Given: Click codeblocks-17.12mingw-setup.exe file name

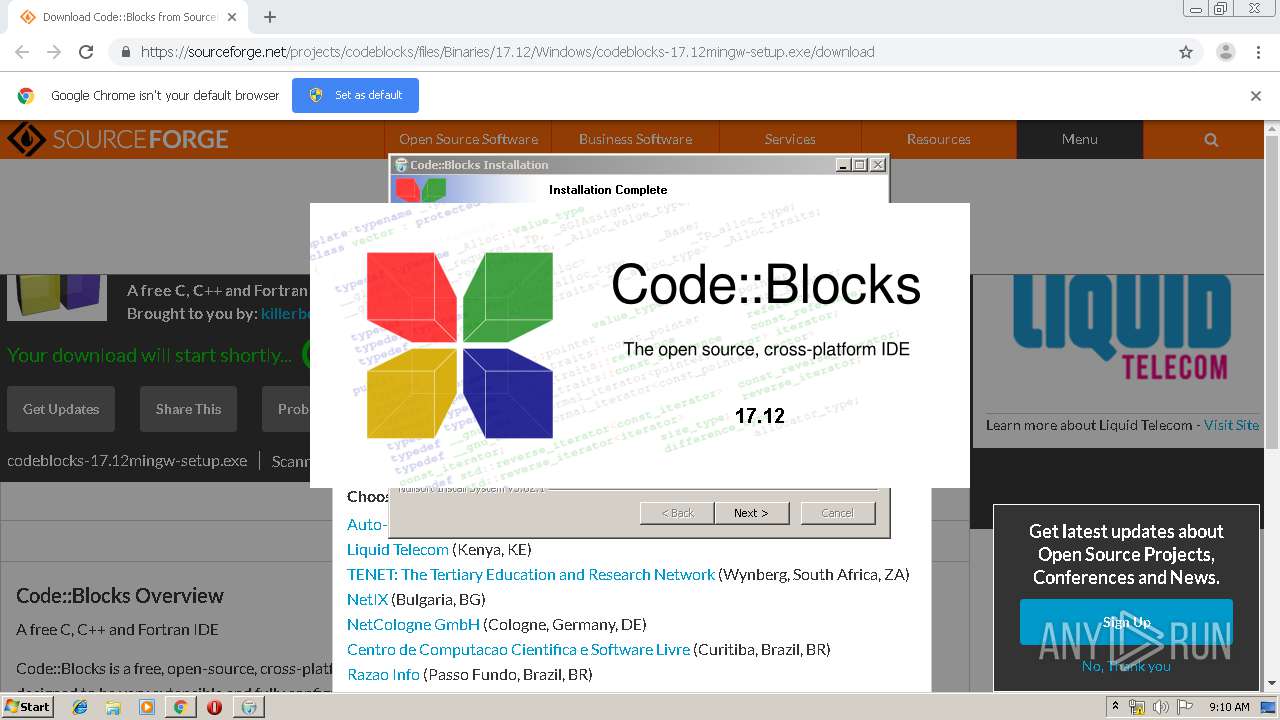Looking at the screenshot, I should point(127,461).
